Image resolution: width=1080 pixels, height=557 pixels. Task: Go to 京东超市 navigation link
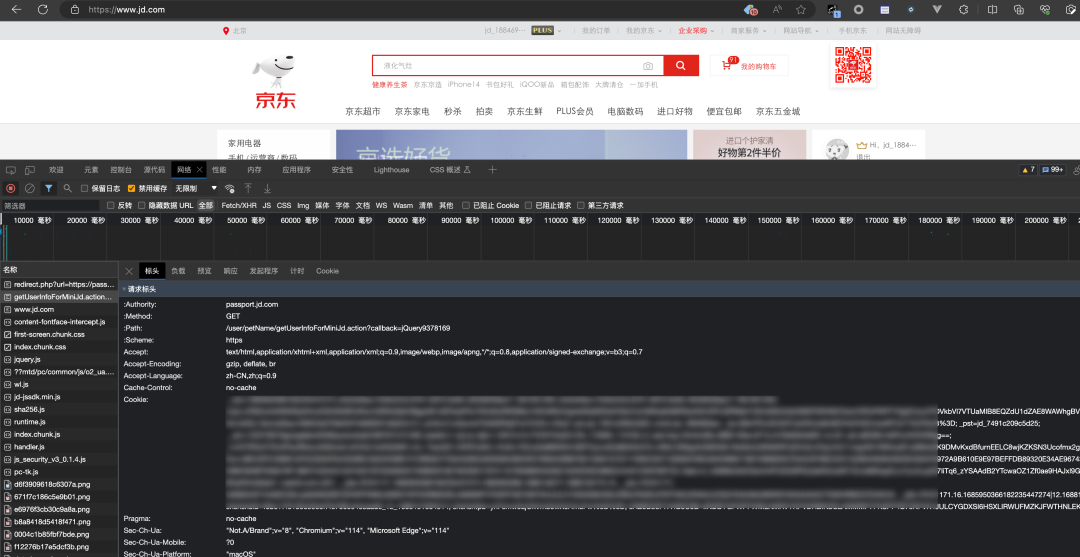click(363, 112)
